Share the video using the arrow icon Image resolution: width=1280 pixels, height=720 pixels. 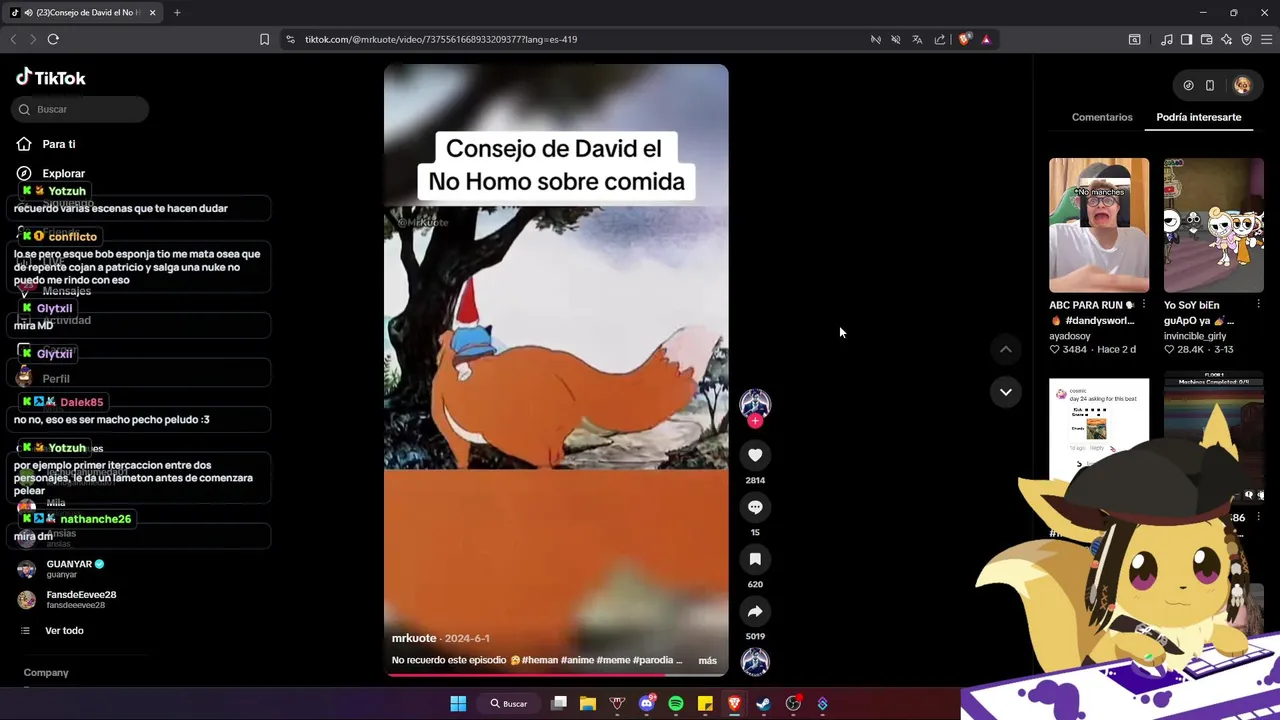(x=755, y=611)
